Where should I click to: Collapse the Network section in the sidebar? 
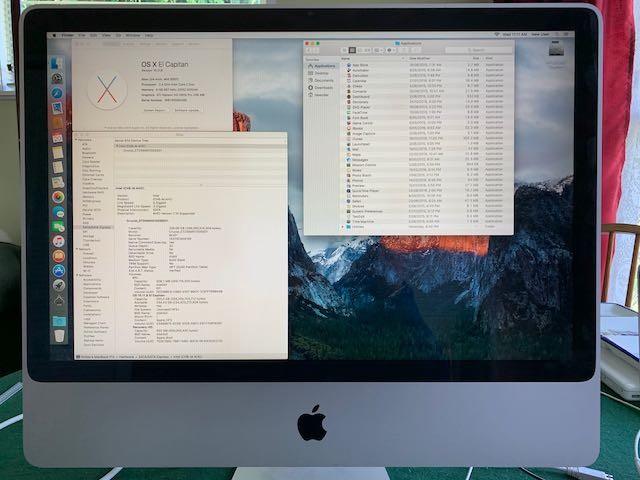coord(76,246)
